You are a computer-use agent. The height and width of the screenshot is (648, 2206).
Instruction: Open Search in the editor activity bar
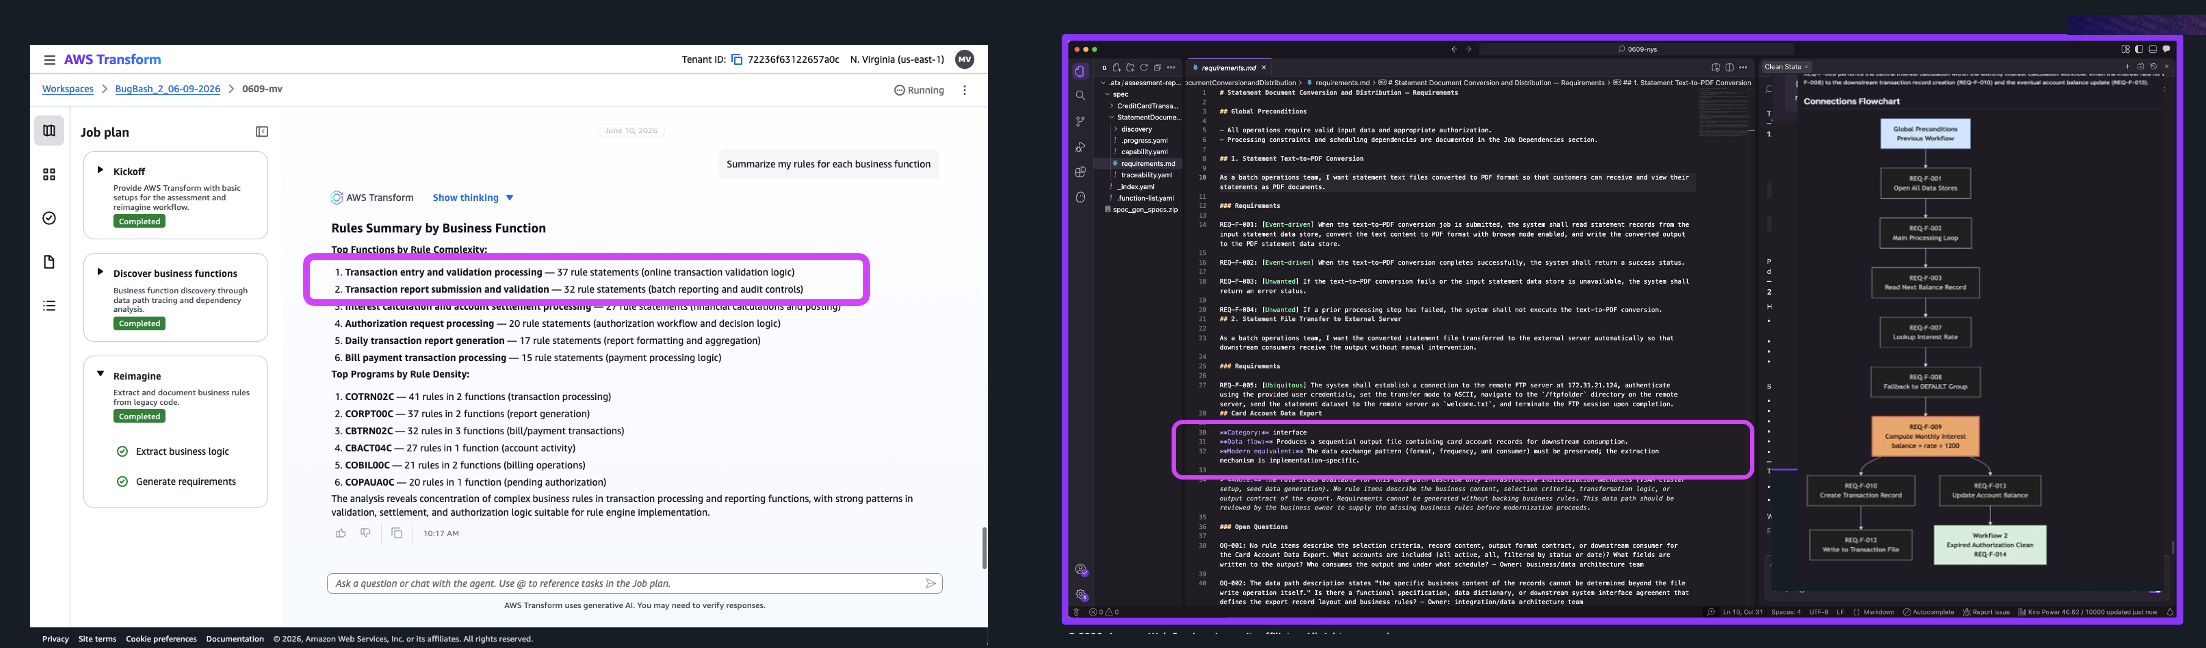click(1080, 96)
